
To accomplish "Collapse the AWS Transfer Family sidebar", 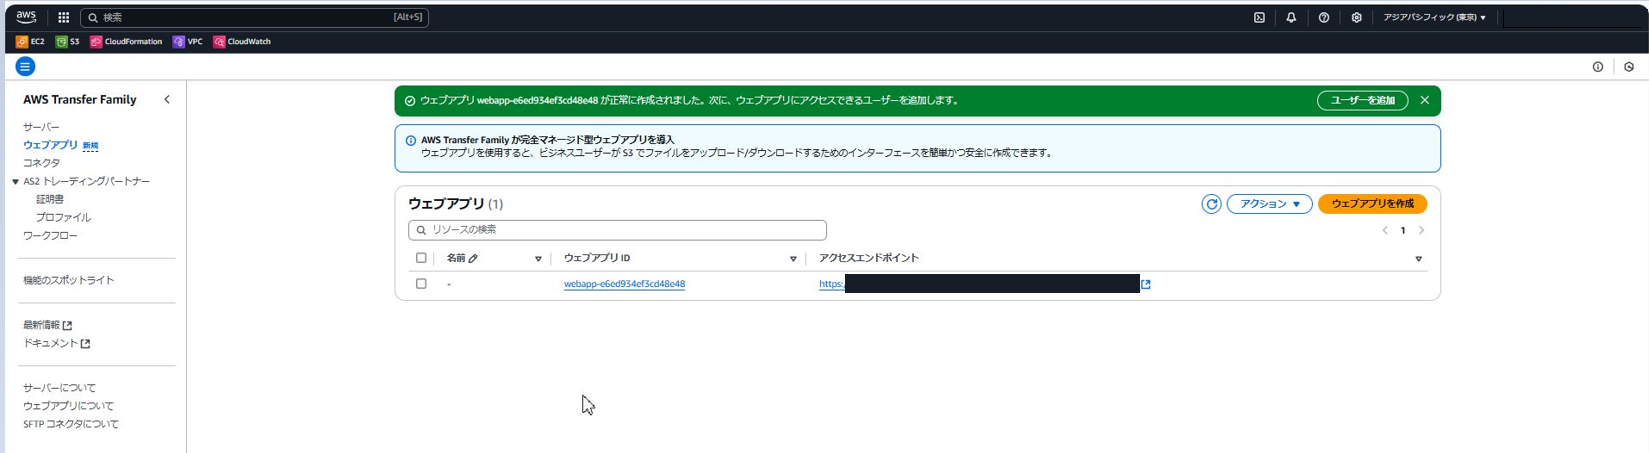I will click(167, 99).
